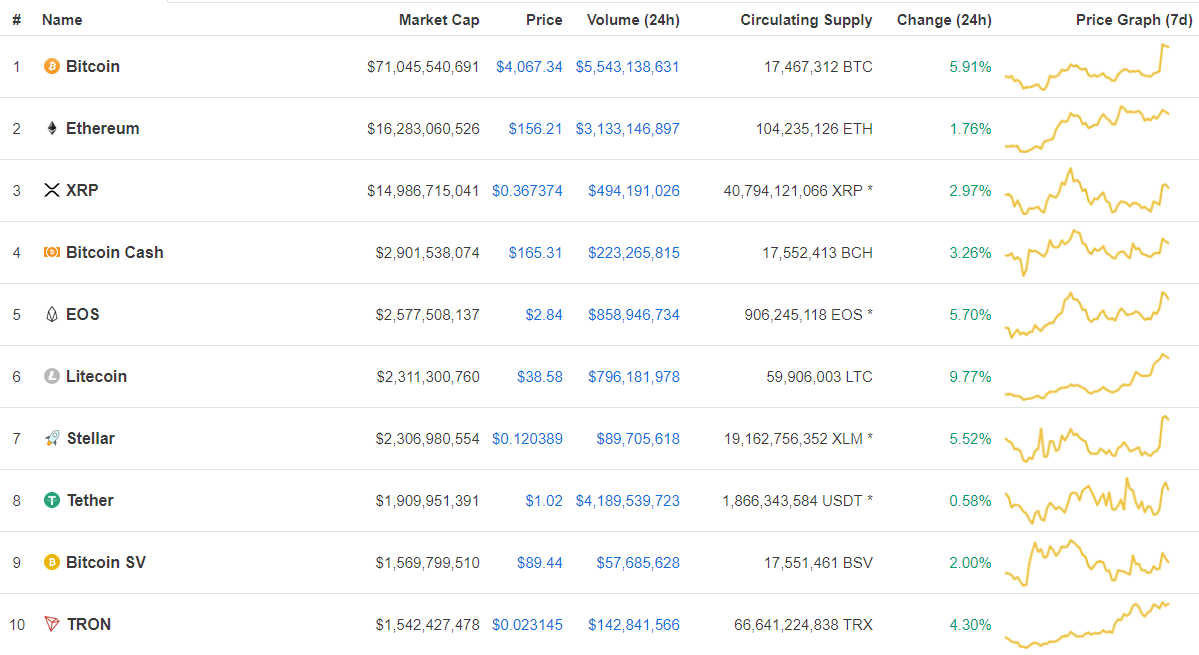Click XRP price $0.367374
The height and width of the screenshot is (655, 1199).
point(527,191)
